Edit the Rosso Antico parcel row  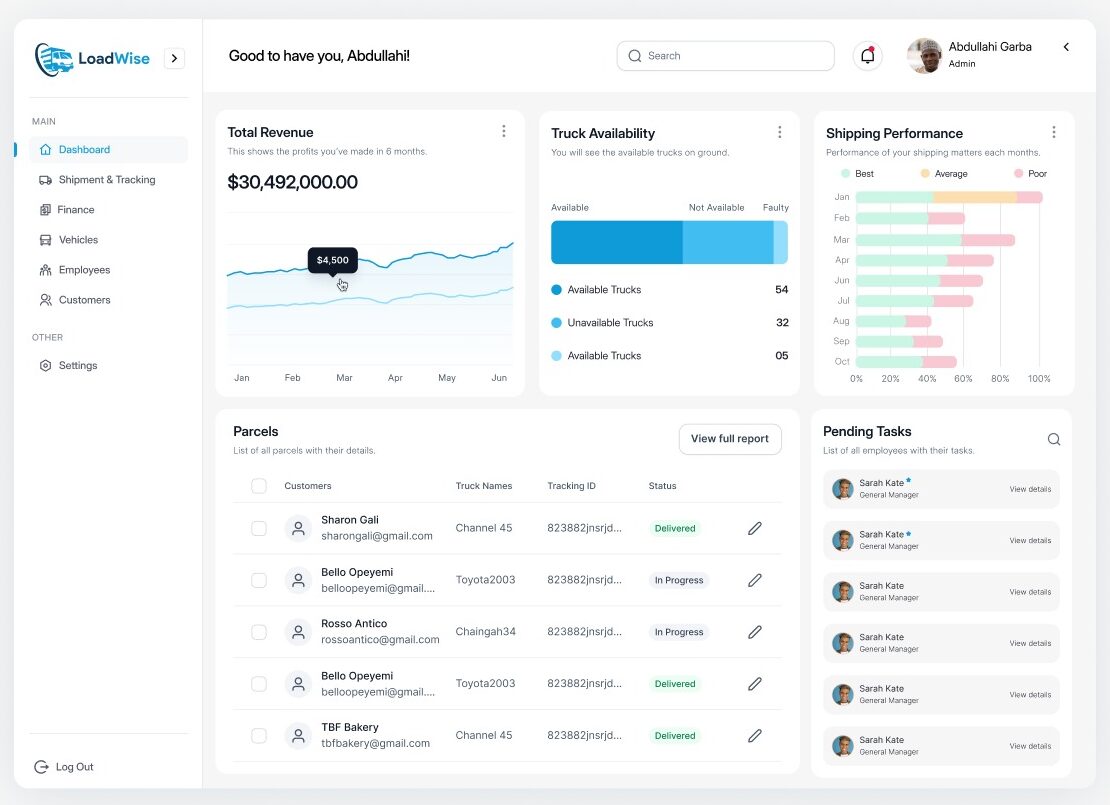tap(755, 632)
